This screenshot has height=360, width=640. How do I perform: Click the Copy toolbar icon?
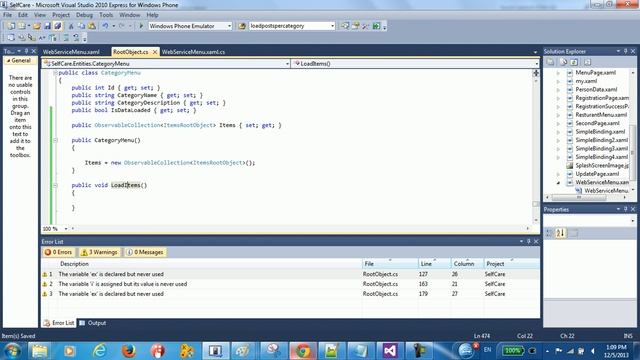click(x=81, y=26)
